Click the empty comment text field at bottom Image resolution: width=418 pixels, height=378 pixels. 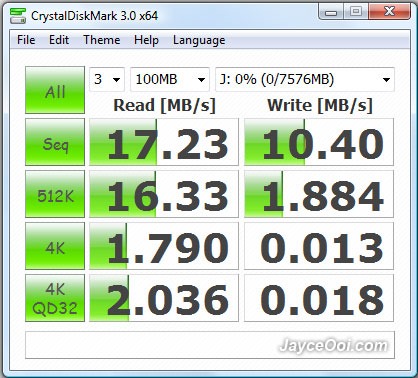(210, 345)
